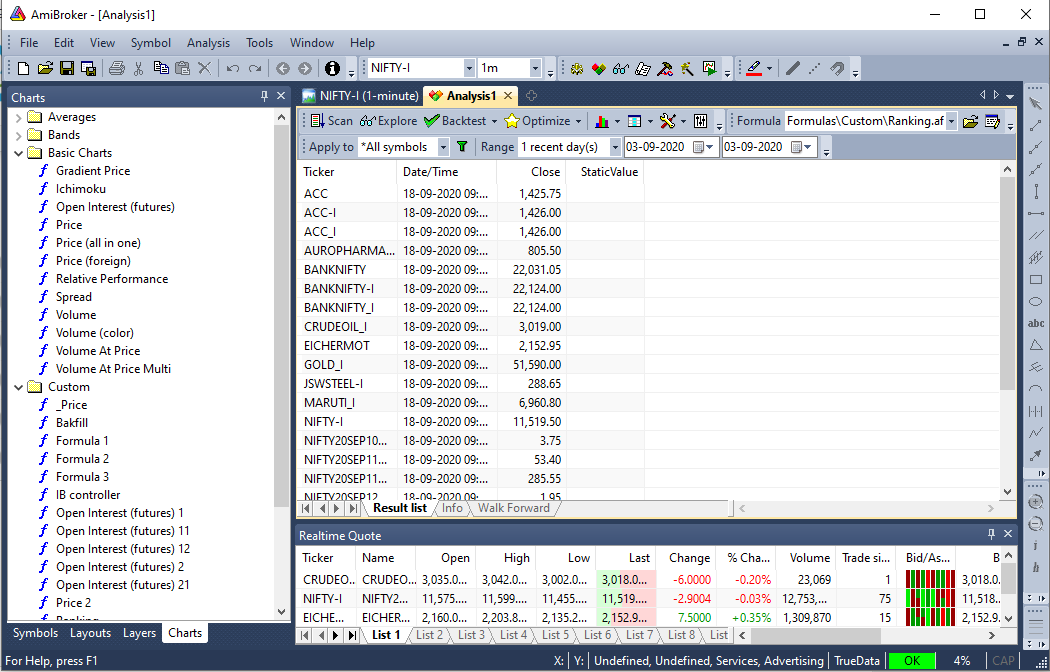1050x672 pixels.
Task: Add new tab with plus icon
Action: 531,96
